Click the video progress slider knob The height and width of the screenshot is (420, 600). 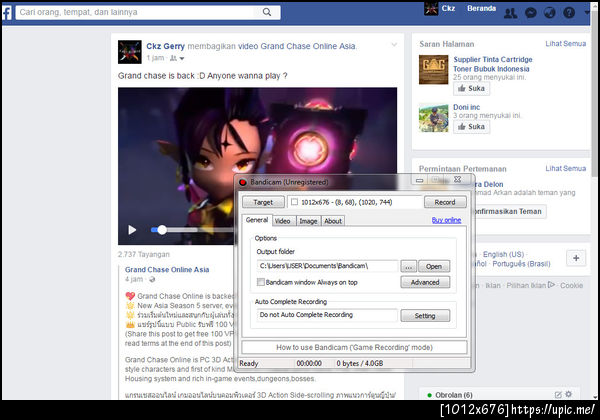162,230
